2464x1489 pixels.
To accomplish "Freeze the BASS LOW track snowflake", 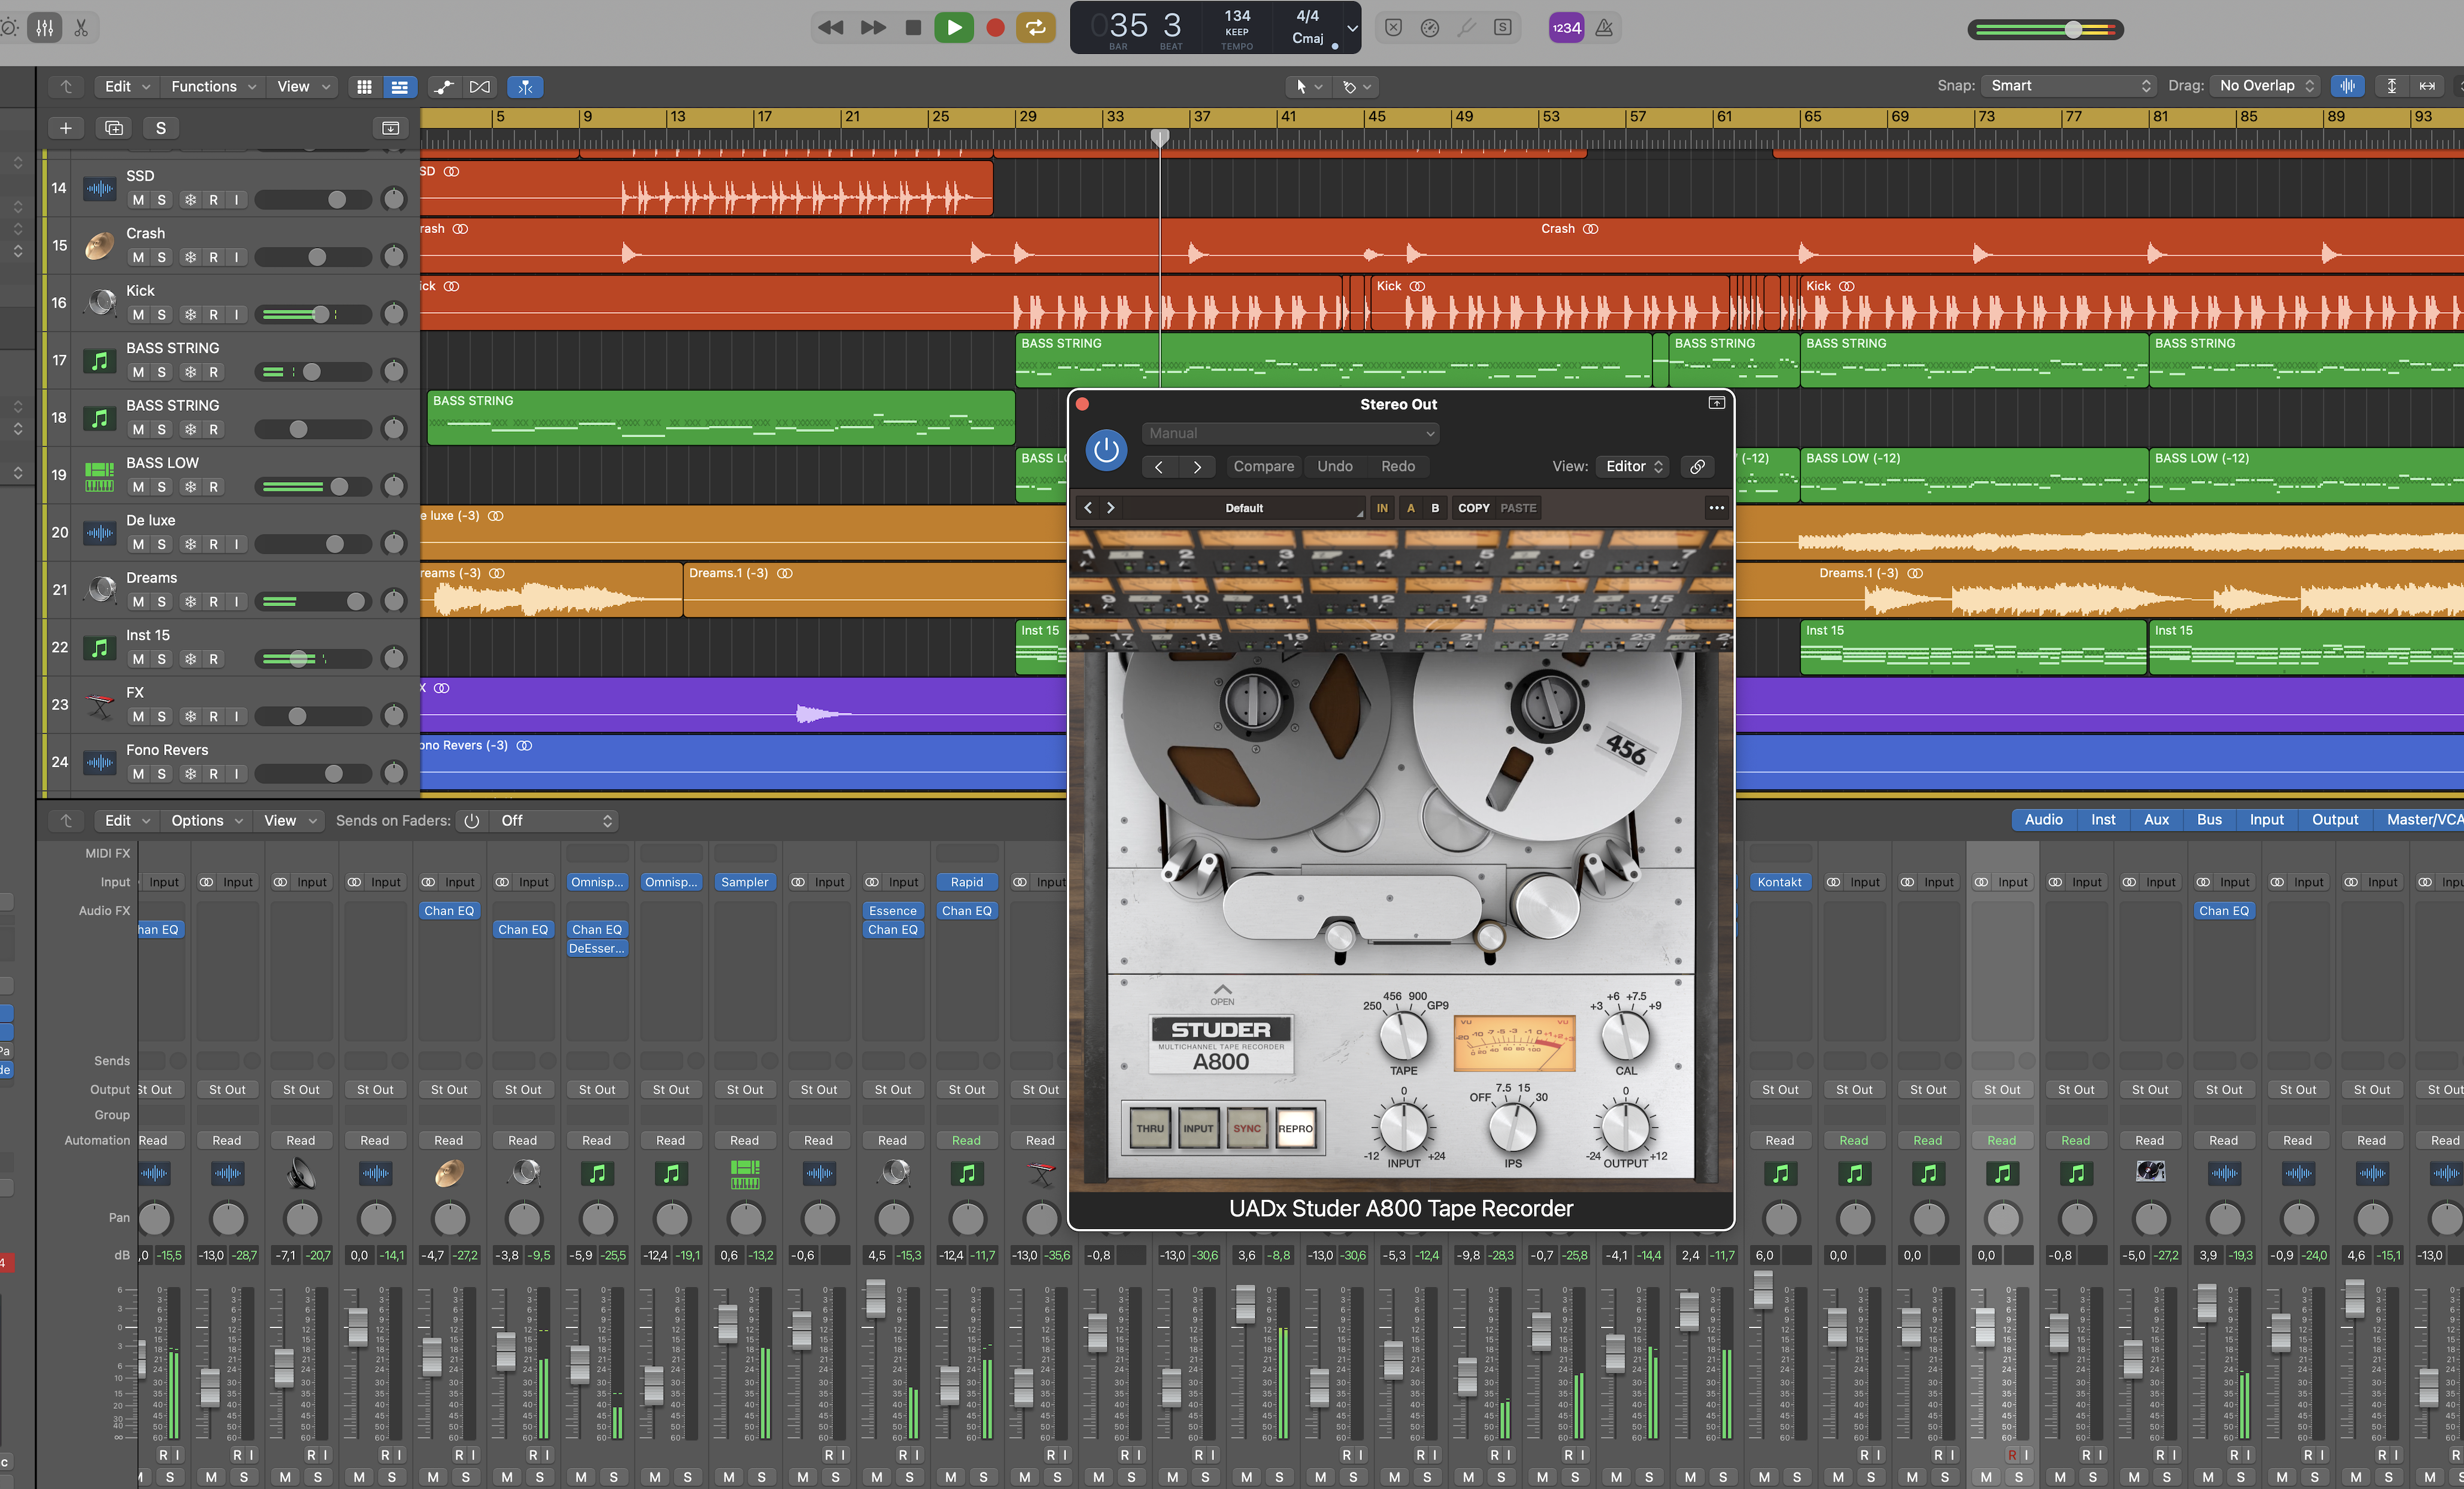I will tap(190, 487).
